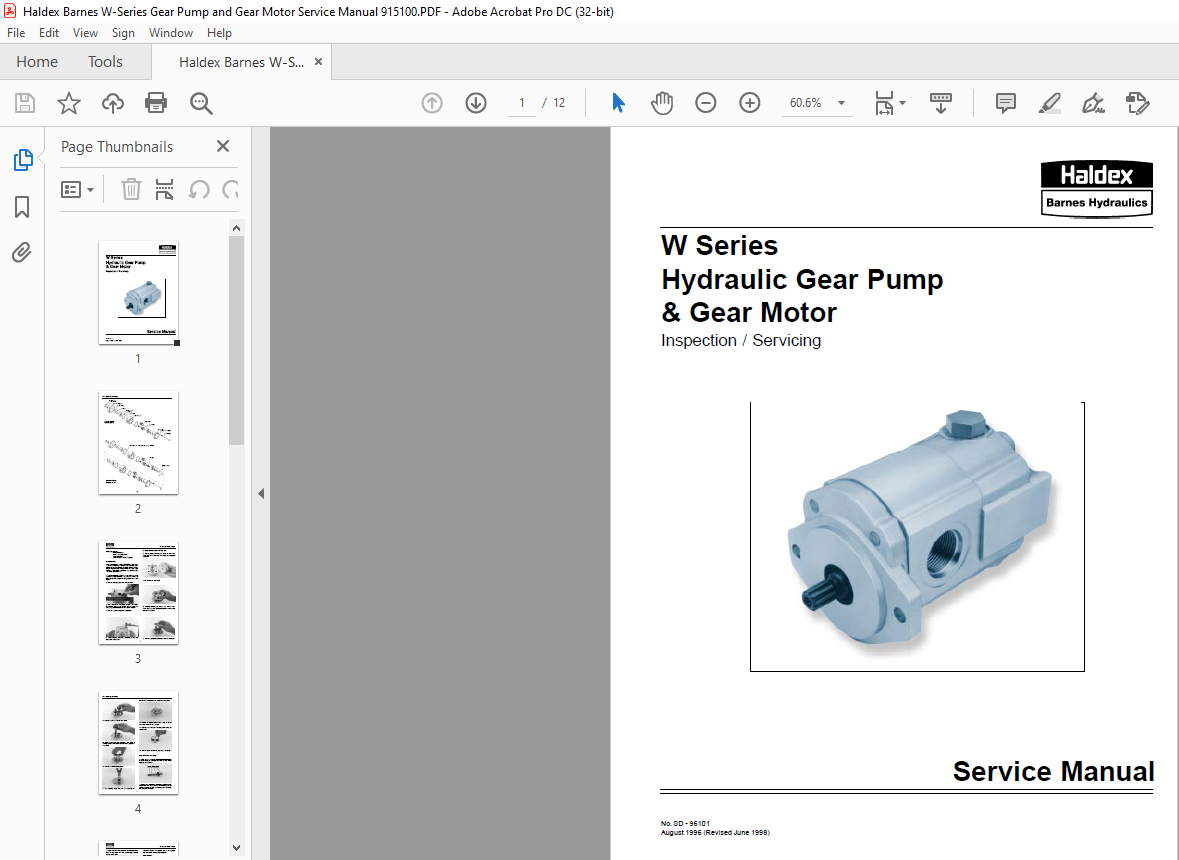The image size is (1179, 860).
Task: Click the thumbnails panel scrollbar thumb
Action: coord(236,340)
